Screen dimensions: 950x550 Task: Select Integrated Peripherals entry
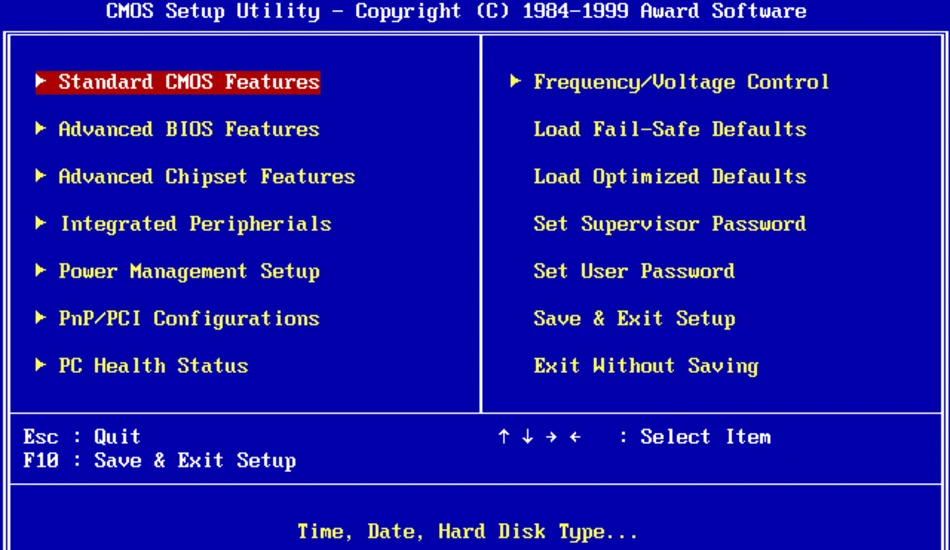(x=196, y=224)
